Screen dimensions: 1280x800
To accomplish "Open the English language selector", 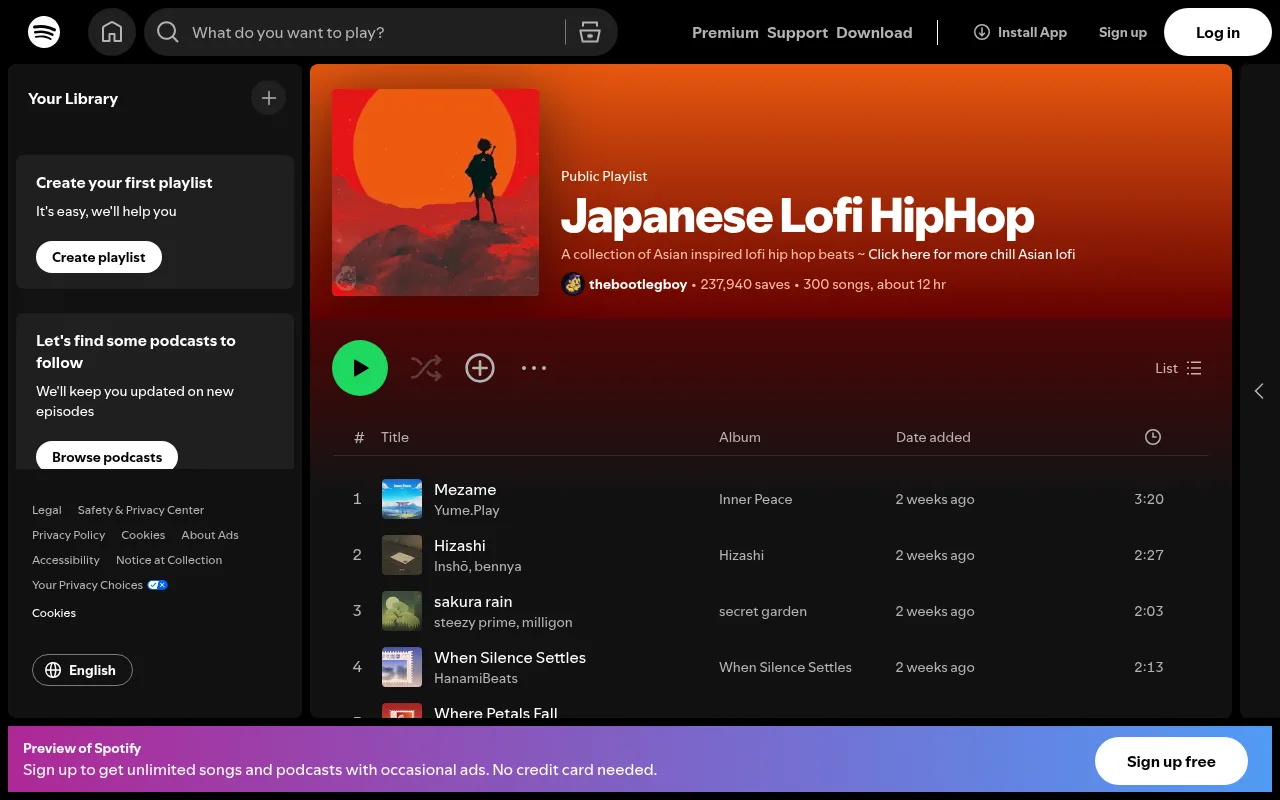I will 82,670.
